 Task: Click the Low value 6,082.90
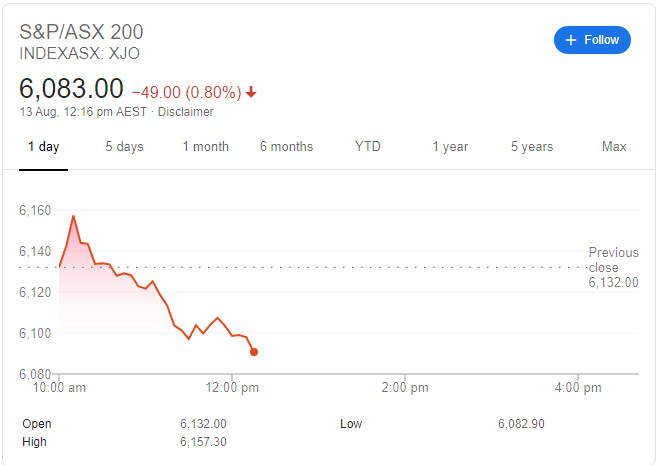(521, 424)
